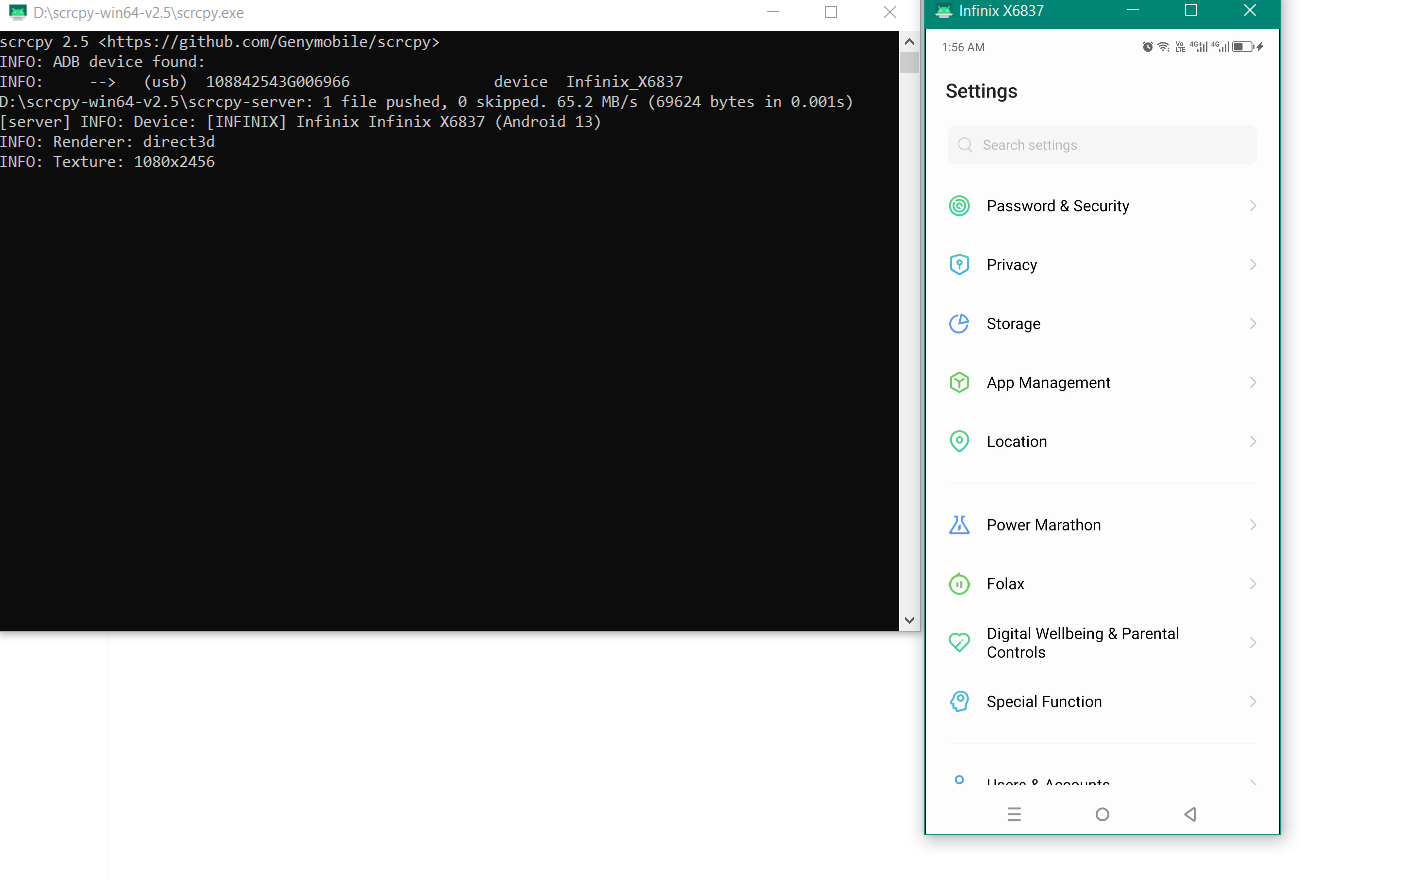
Task: Click the Special Function head icon
Action: pos(959,702)
